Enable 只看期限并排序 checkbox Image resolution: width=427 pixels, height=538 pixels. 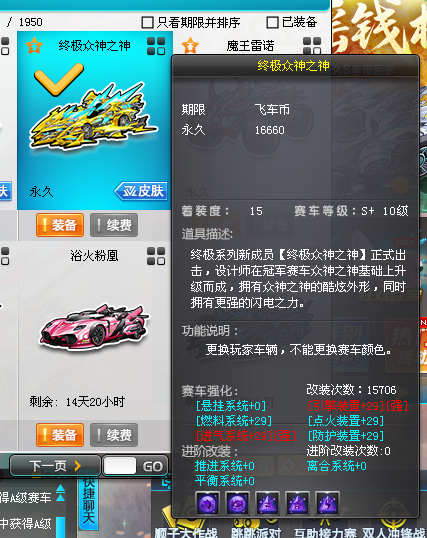[148, 23]
